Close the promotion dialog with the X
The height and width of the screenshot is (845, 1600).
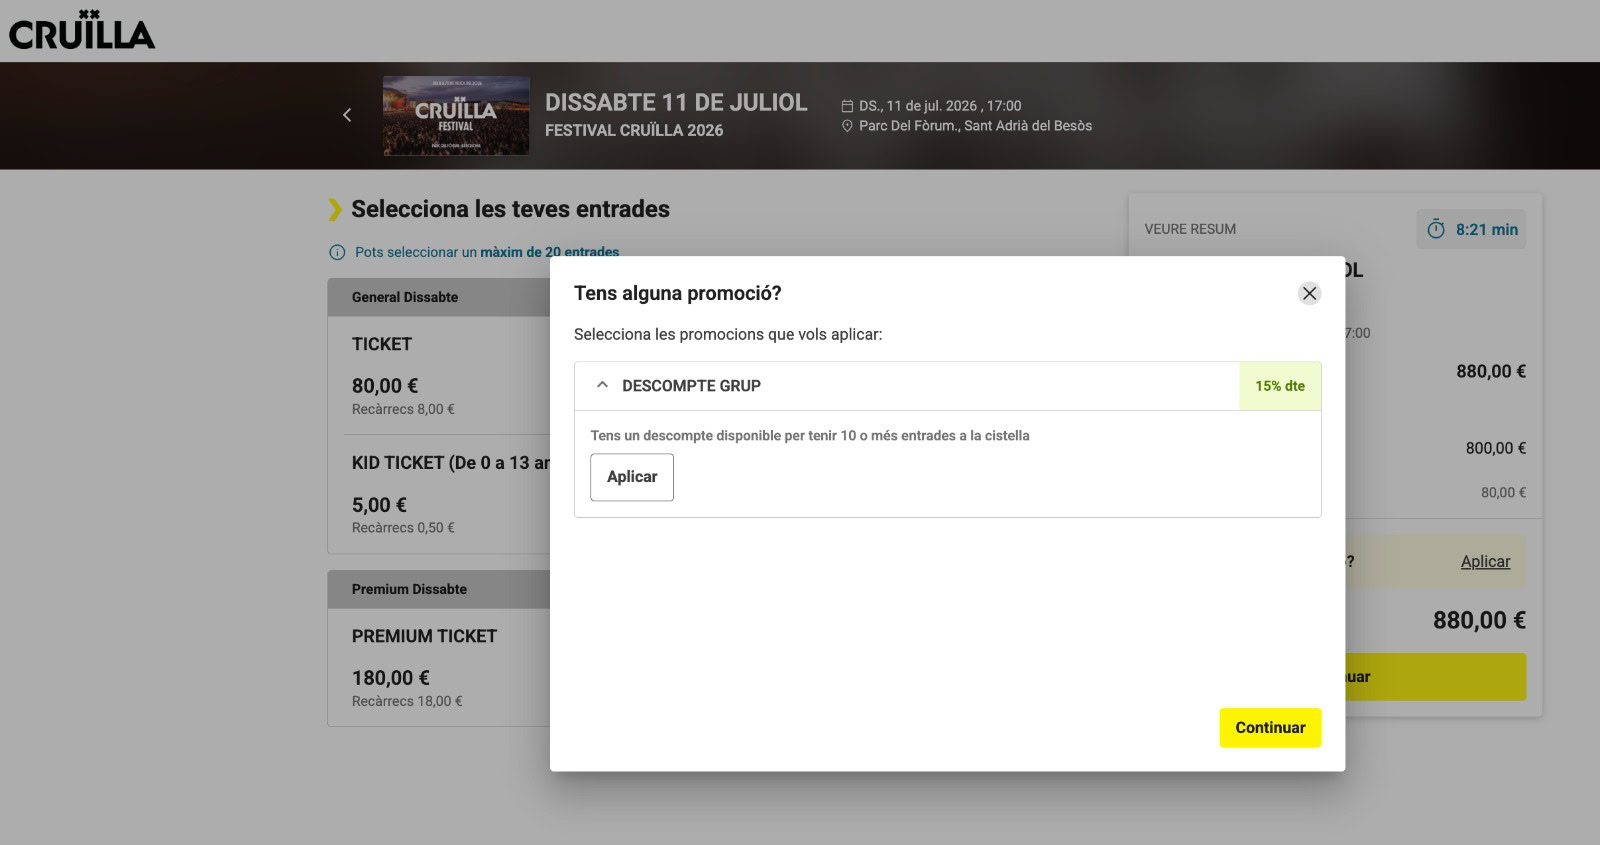tap(1309, 293)
